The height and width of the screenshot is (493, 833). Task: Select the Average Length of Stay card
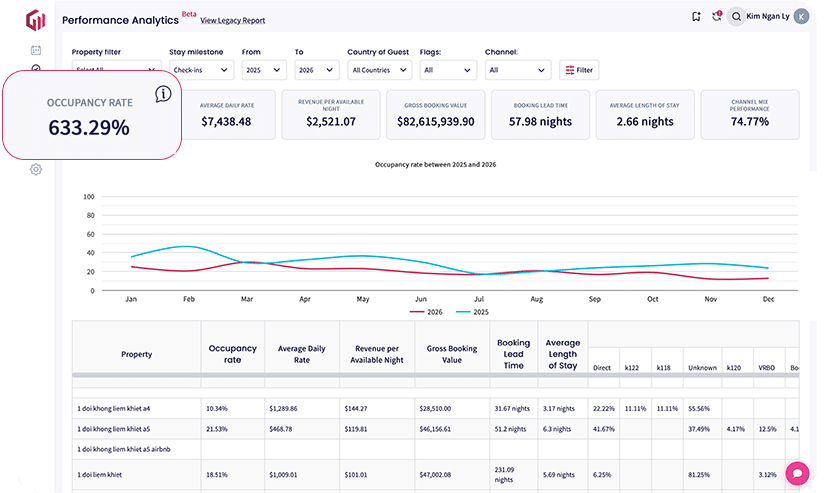[645, 115]
